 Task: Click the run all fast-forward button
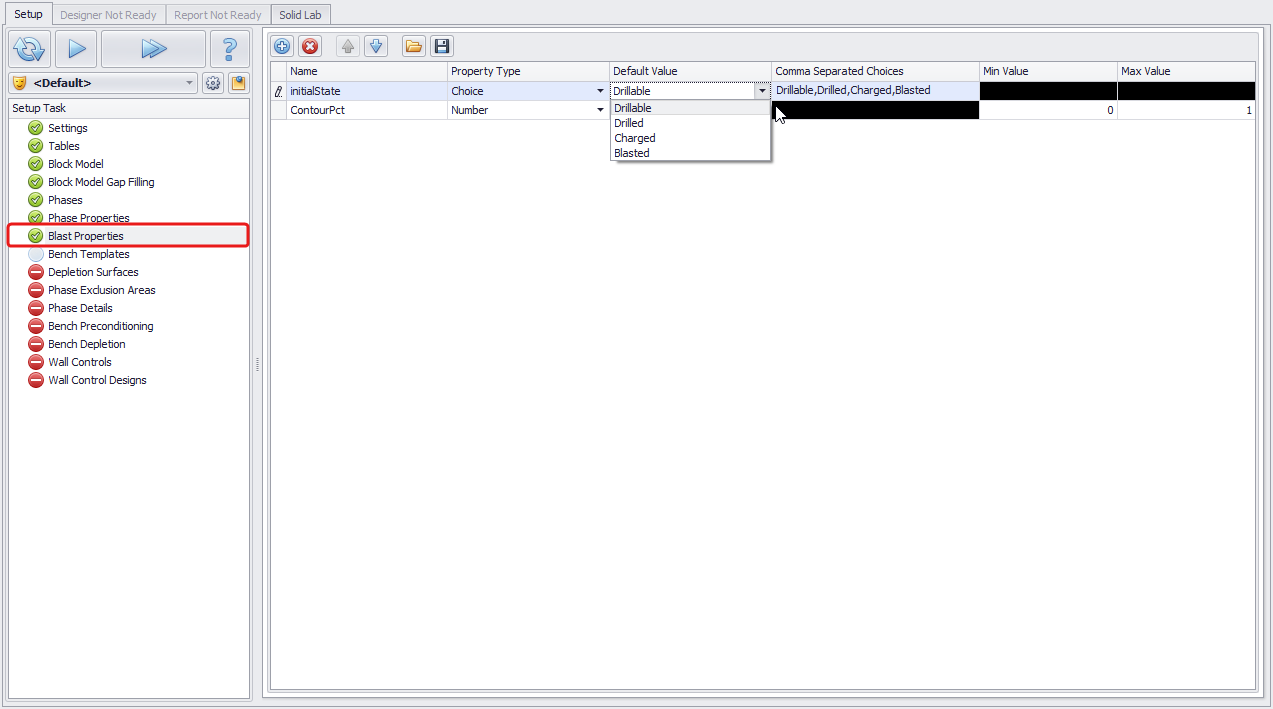[x=153, y=48]
